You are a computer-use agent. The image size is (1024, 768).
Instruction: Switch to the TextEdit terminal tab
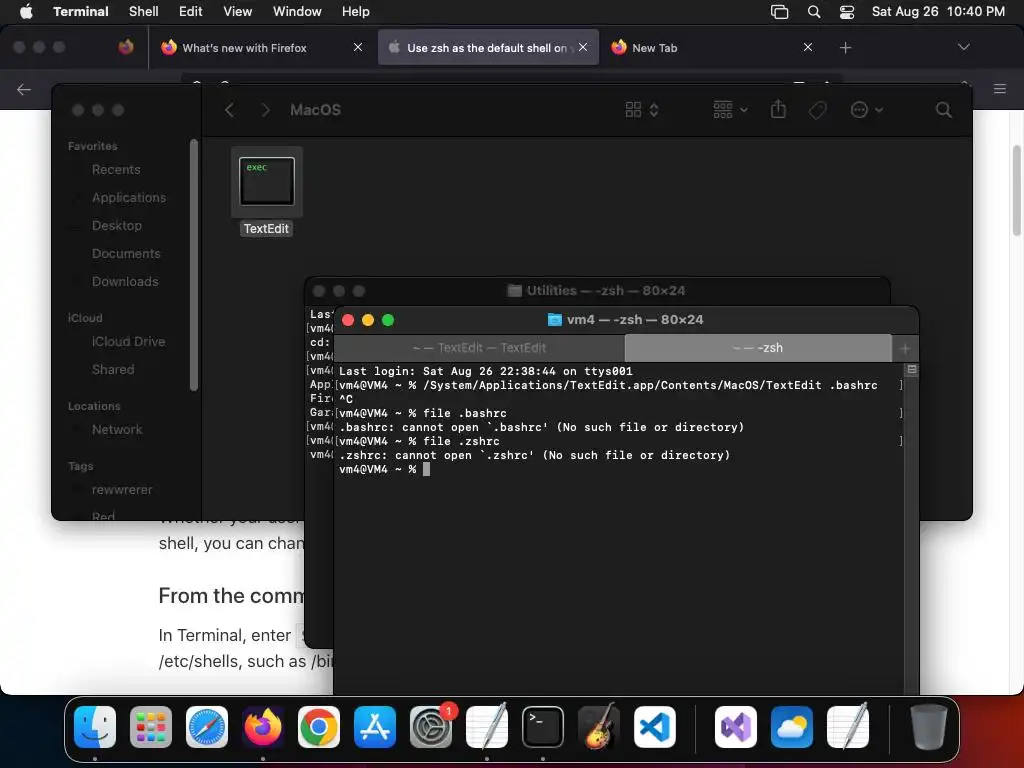click(x=479, y=347)
